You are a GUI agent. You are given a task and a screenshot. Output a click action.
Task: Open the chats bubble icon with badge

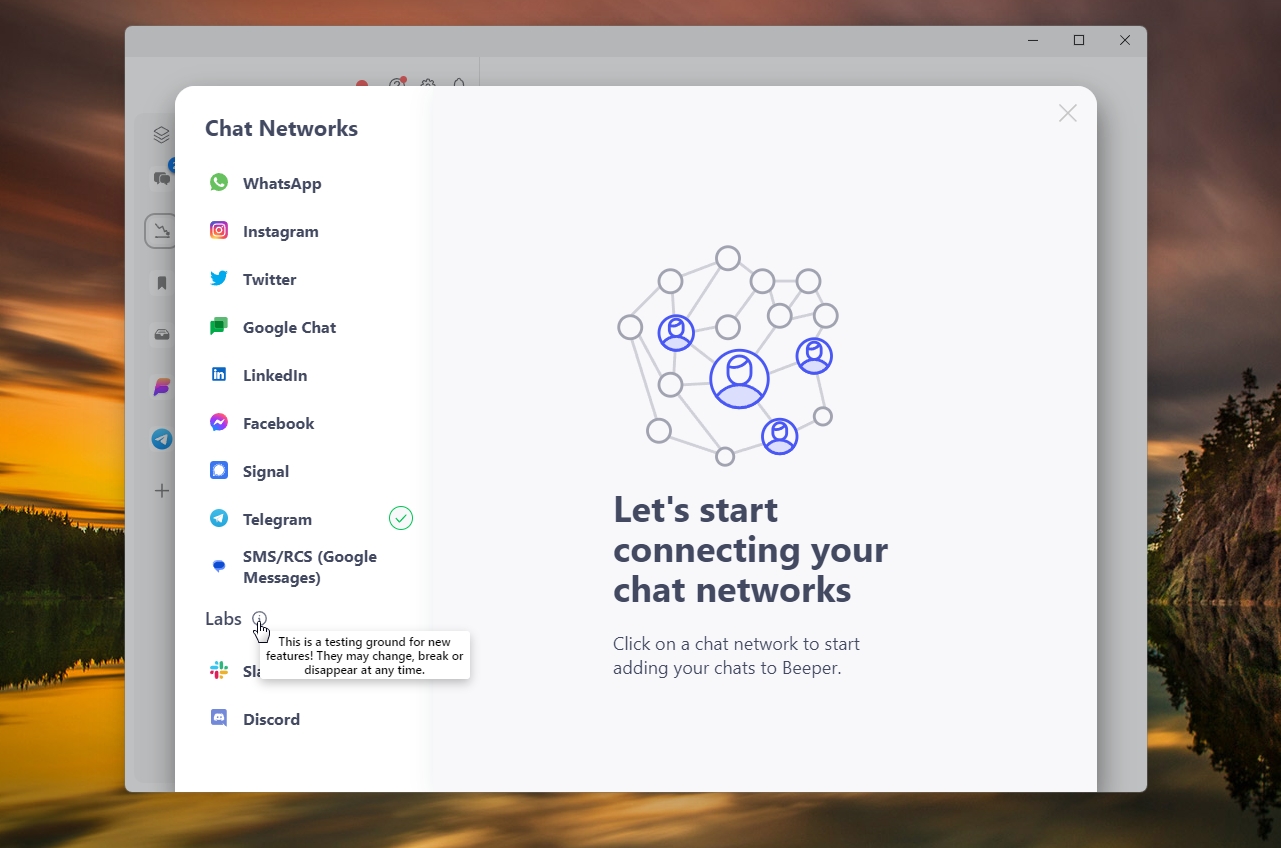(x=162, y=178)
